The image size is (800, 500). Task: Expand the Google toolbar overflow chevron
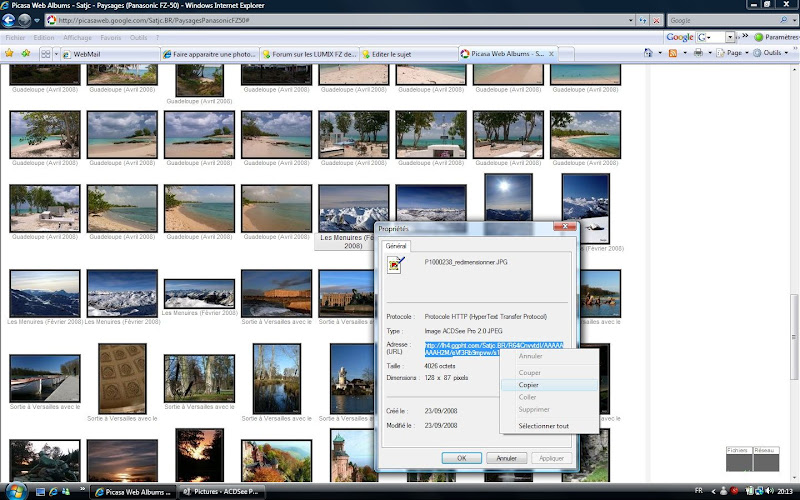[745, 36]
